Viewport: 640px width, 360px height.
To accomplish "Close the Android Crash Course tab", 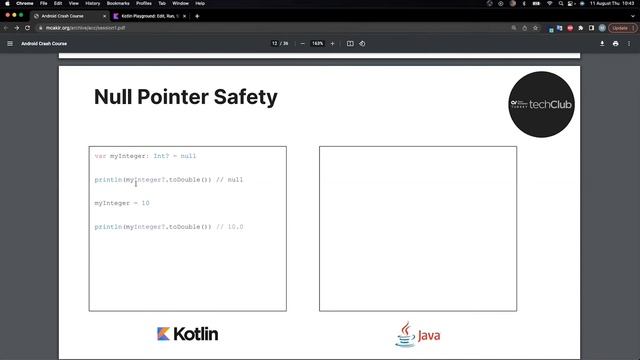I will click(104, 16).
